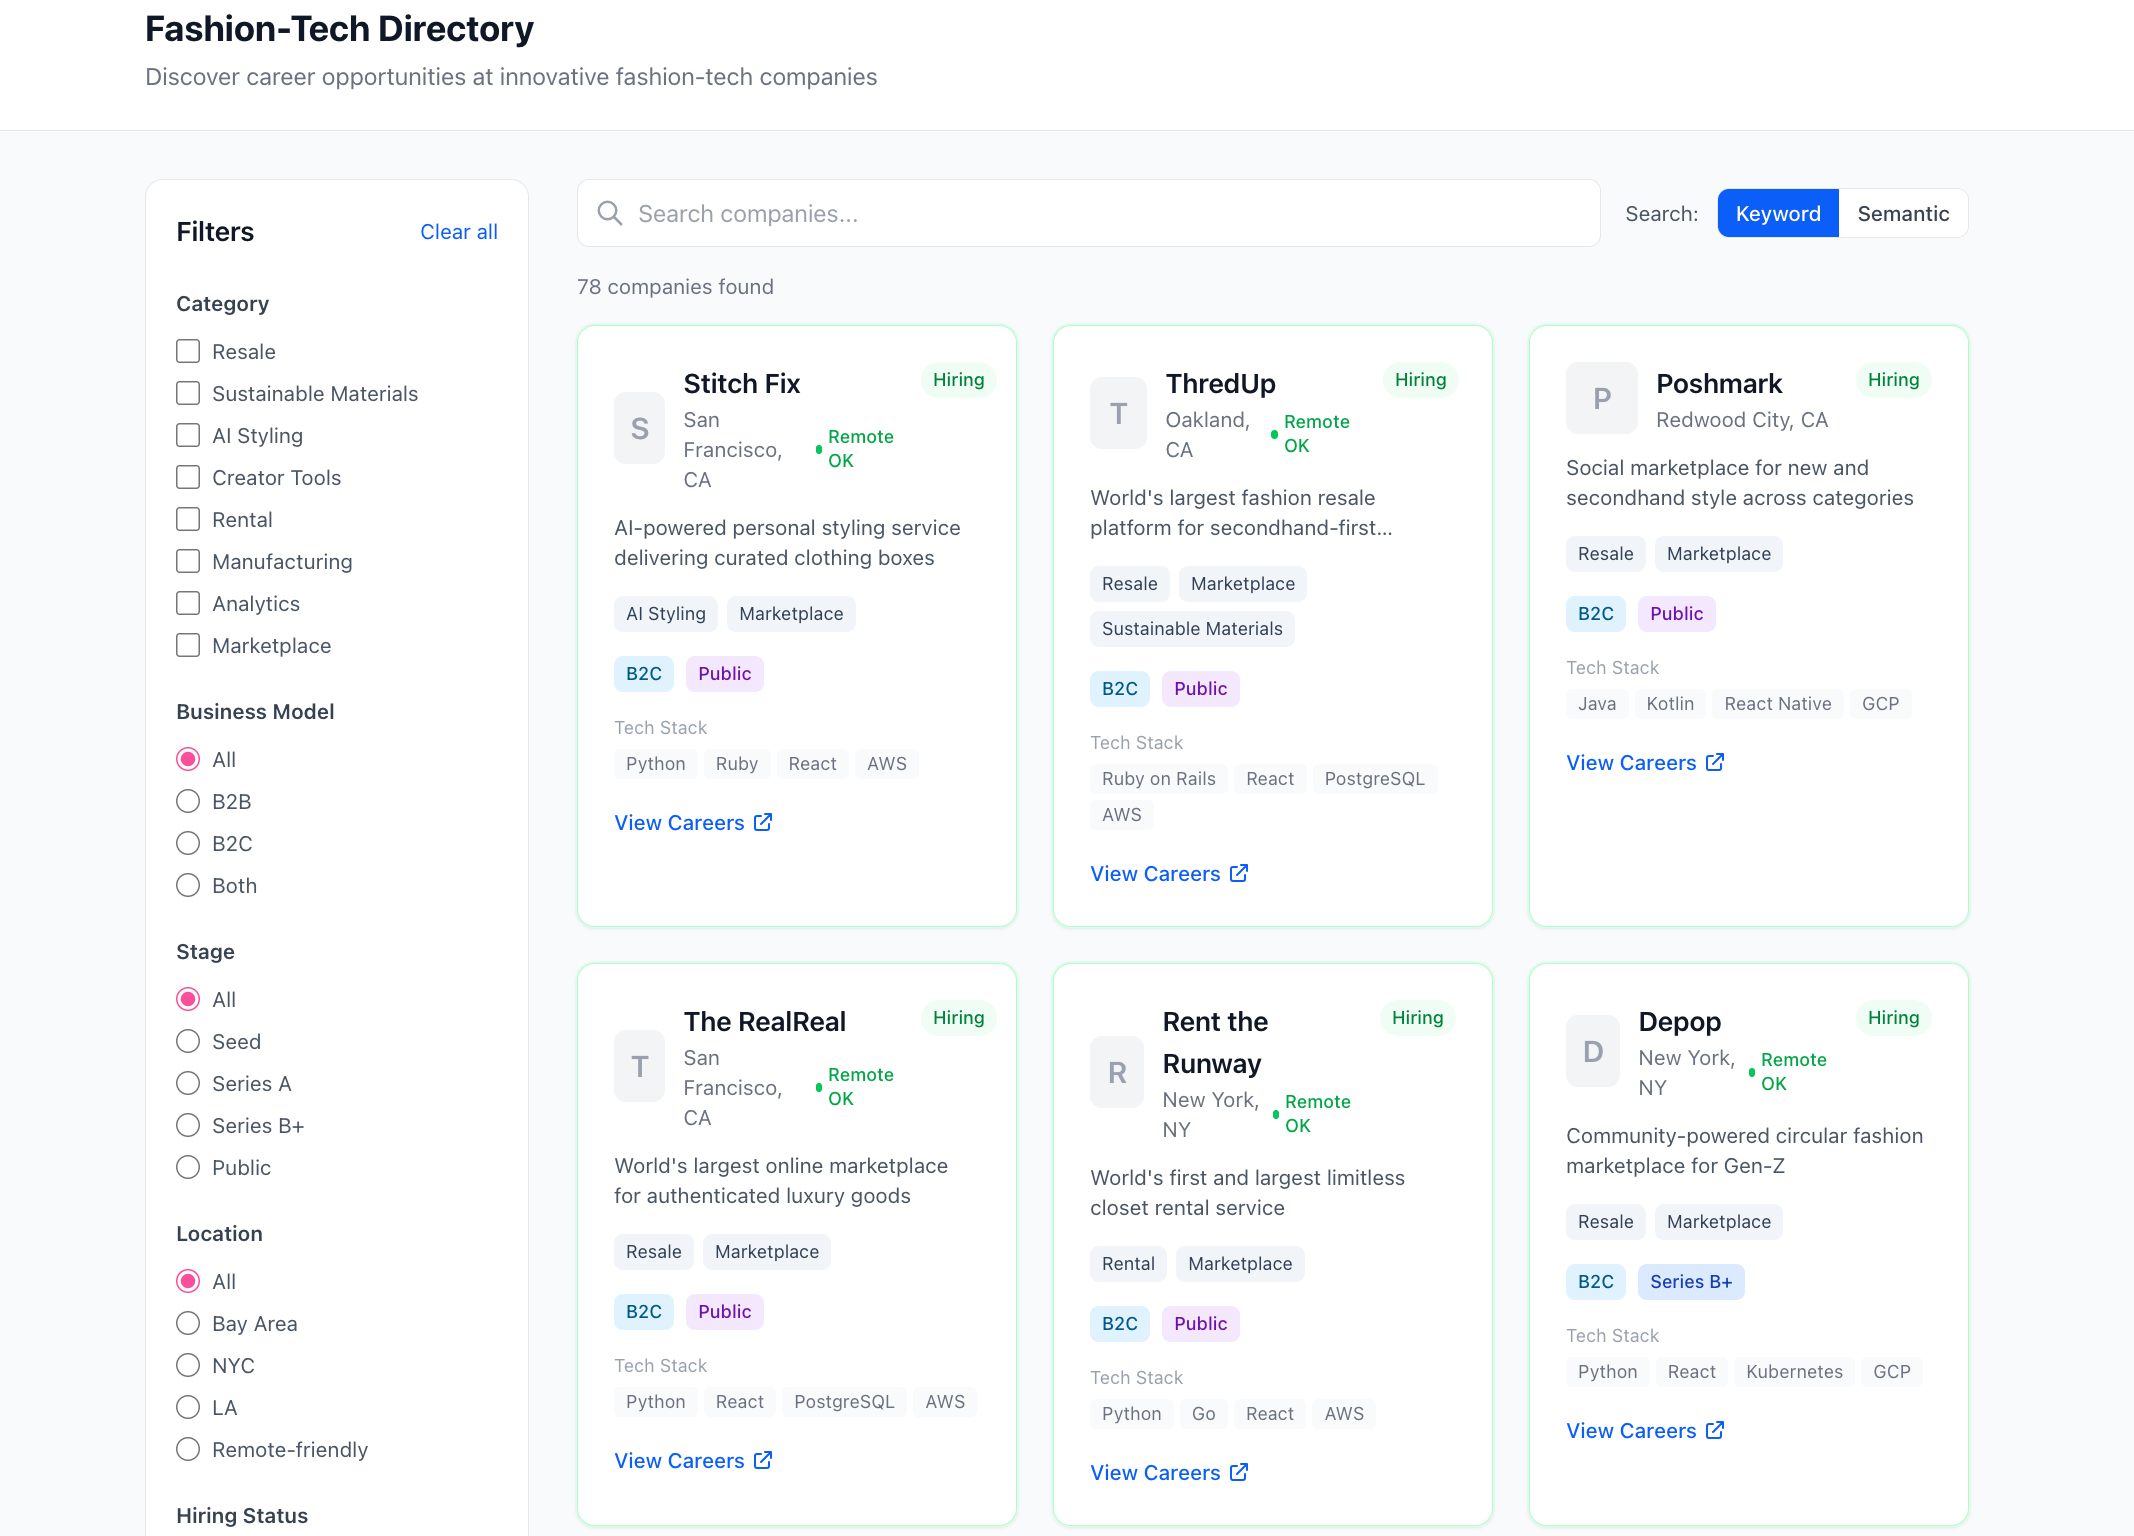Click external-link icon beside Stitch Fix View Careers
This screenshot has height=1536, width=2134.
[x=763, y=822]
